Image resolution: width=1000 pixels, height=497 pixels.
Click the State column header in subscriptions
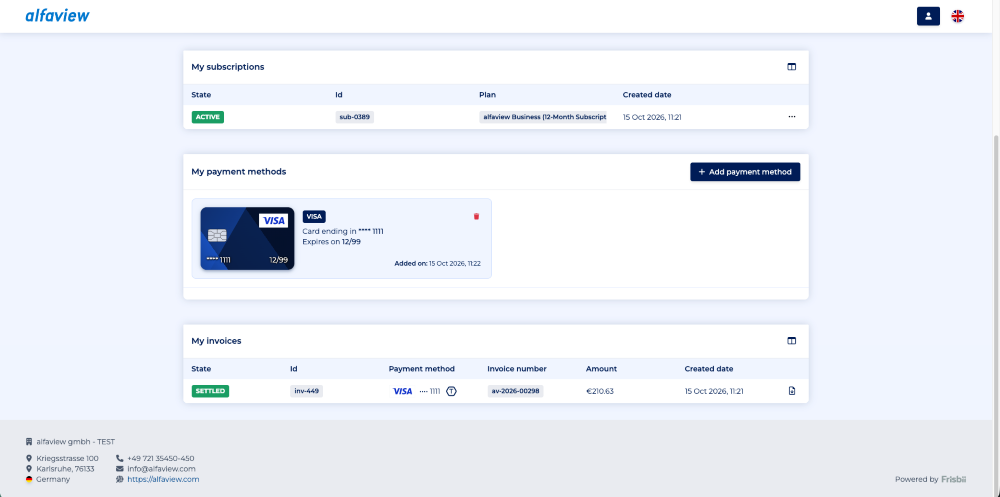tap(201, 94)
